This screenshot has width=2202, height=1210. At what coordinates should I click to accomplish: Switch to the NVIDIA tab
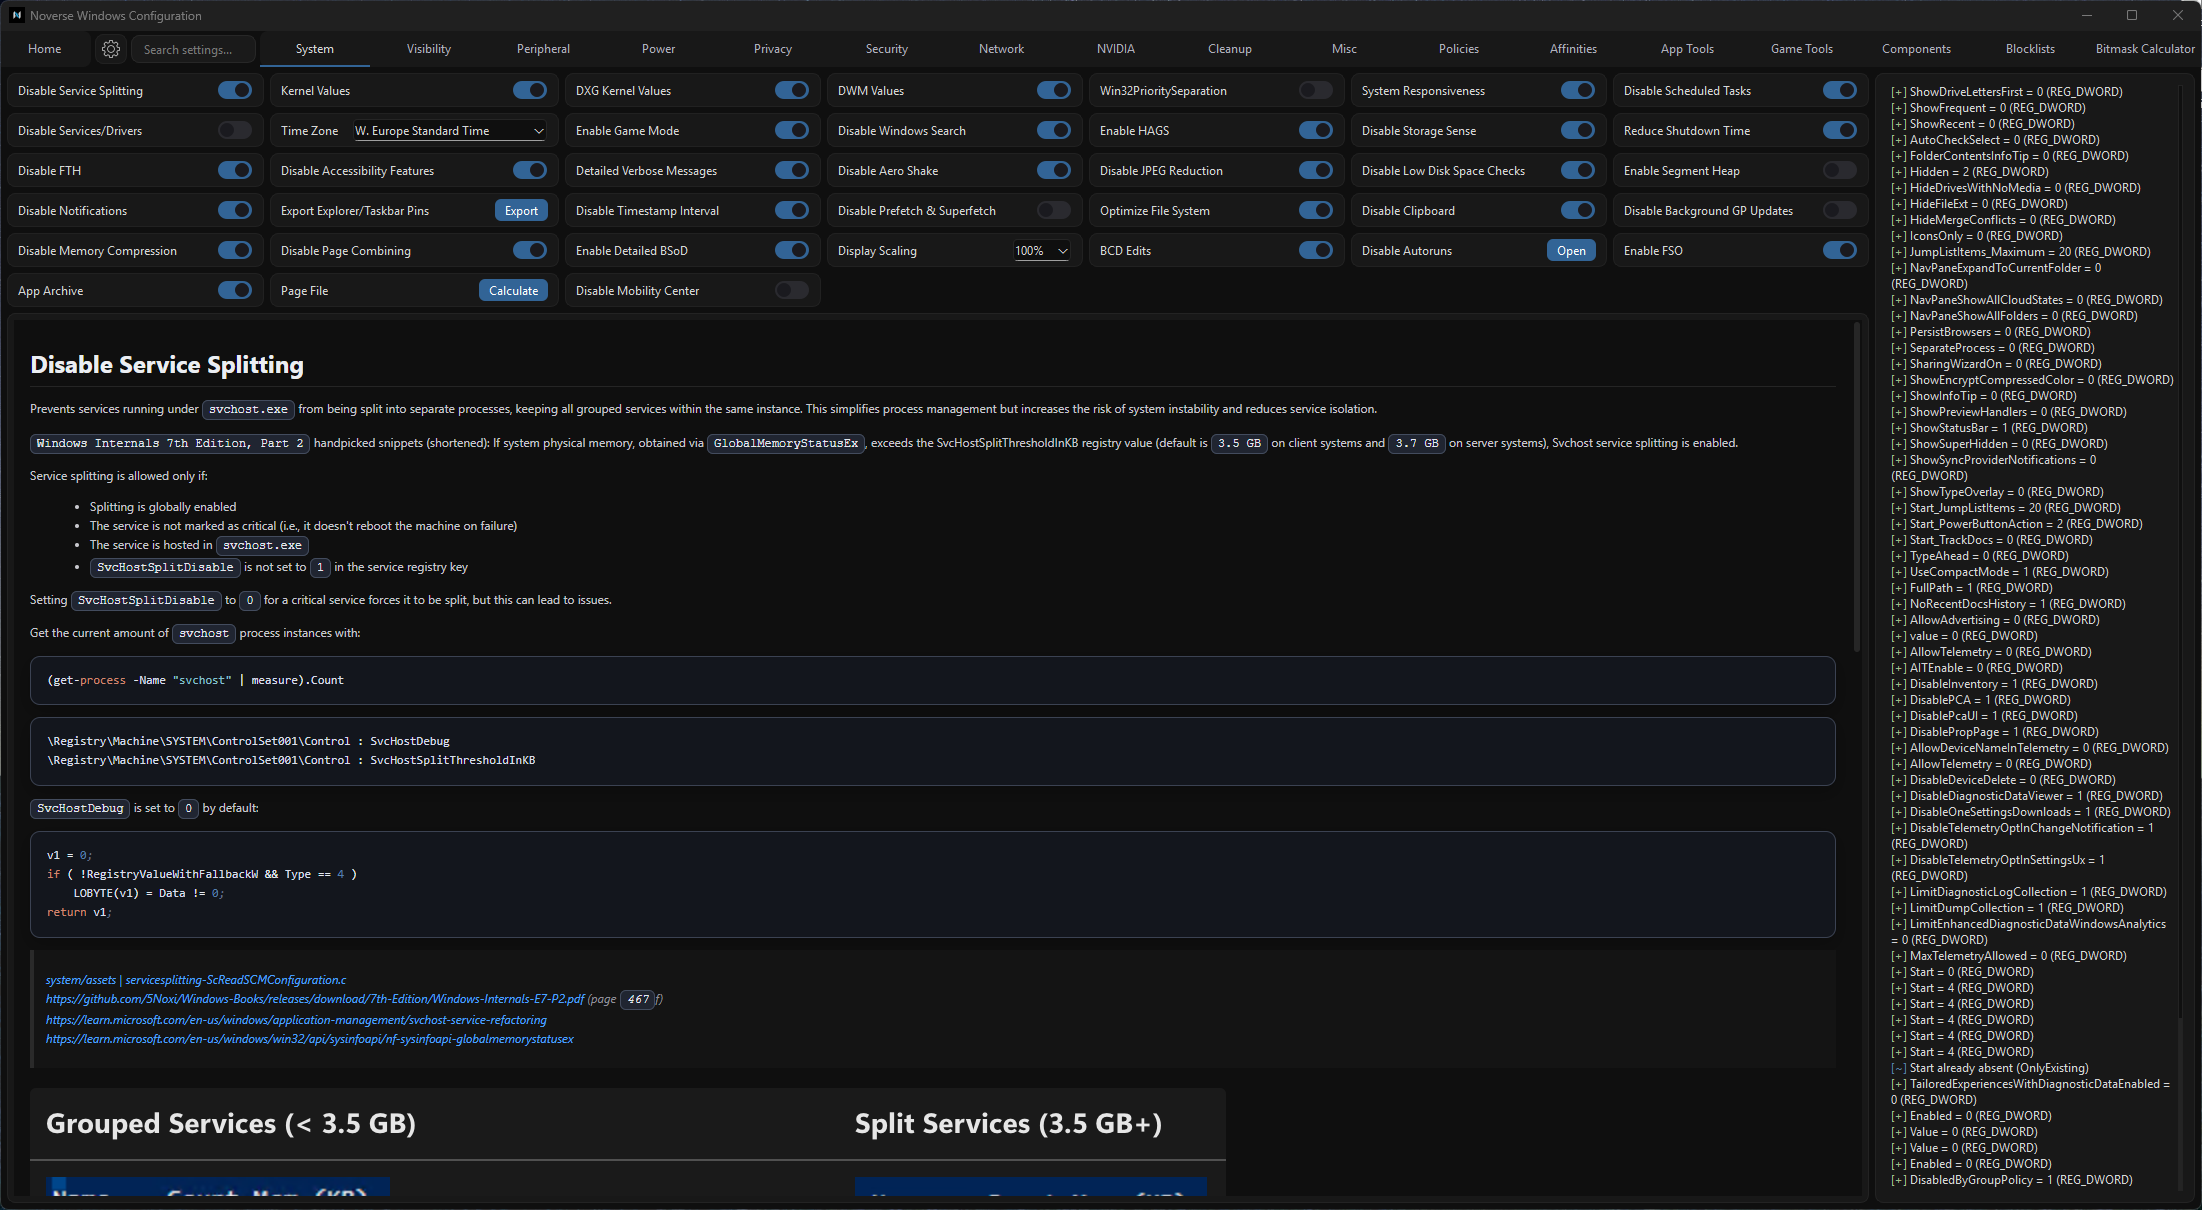[1115, 49]
